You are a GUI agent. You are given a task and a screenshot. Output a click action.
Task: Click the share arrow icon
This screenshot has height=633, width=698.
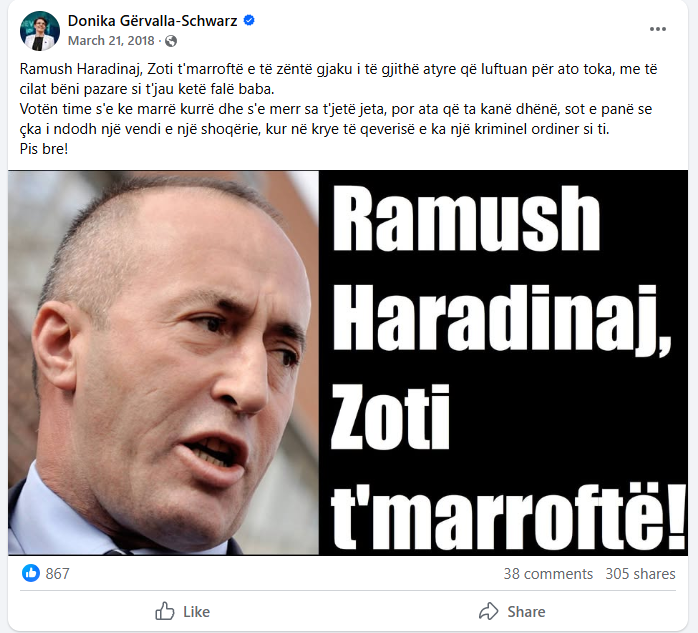coord(488,611)
